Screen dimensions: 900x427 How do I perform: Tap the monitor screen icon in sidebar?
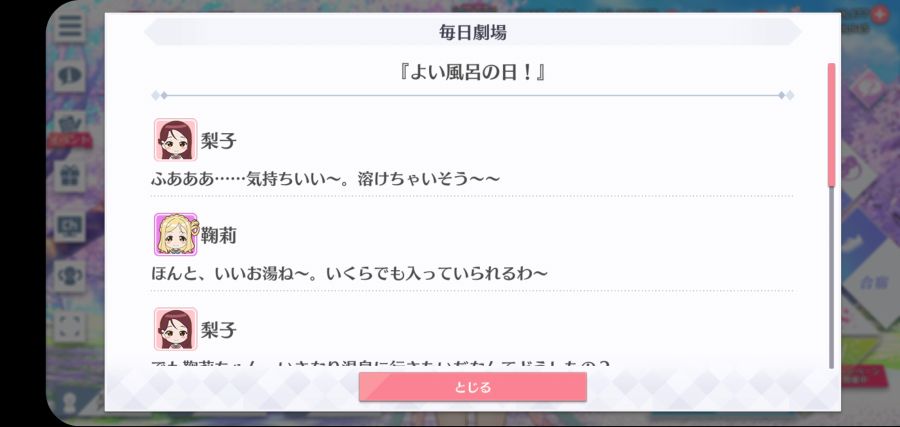(71, 226)
